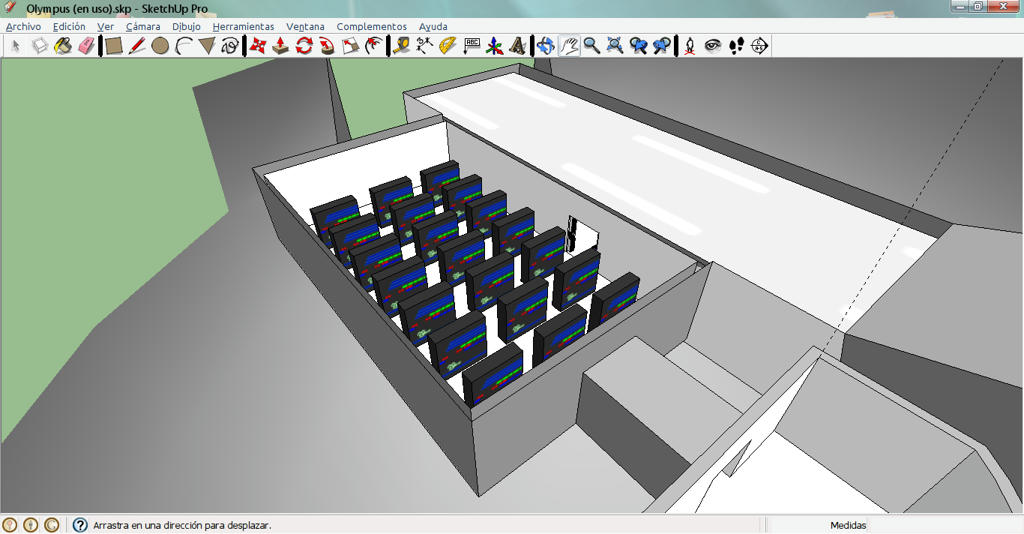Viewport: 1024px width, 534px height.
Task: Select the Eraser tool
Action: pyautogui.click(x=86, y=46)
